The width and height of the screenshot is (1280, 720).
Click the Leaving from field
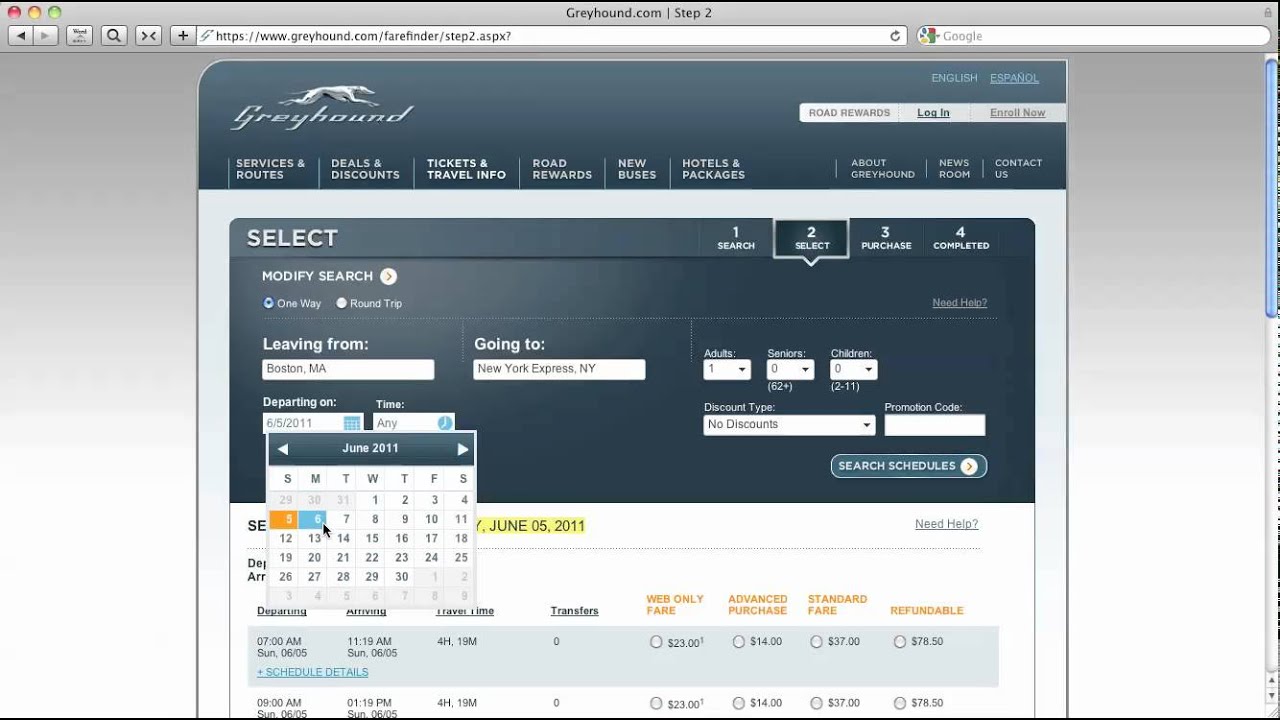point(348,369)
